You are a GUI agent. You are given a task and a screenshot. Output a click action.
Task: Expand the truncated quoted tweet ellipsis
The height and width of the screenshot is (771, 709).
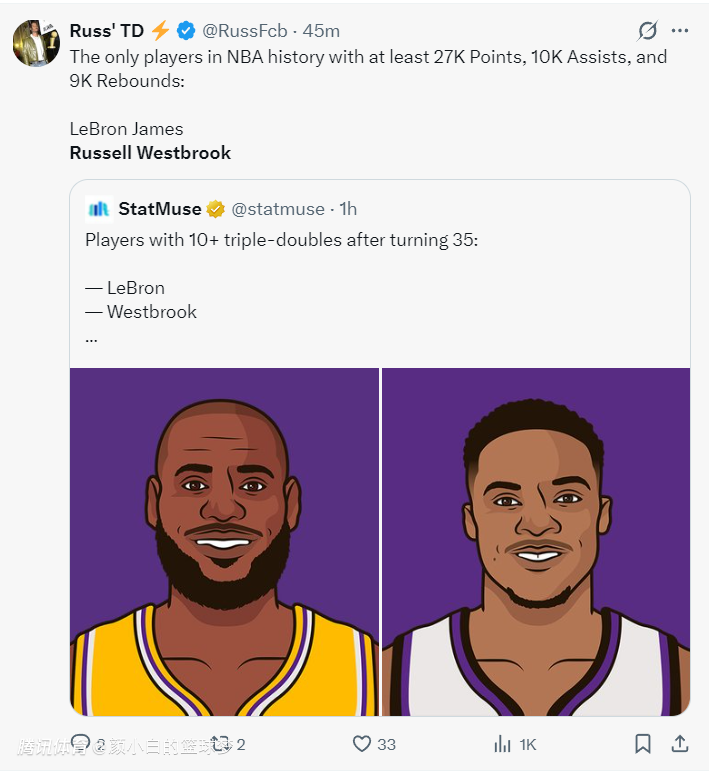click(91, 337)
